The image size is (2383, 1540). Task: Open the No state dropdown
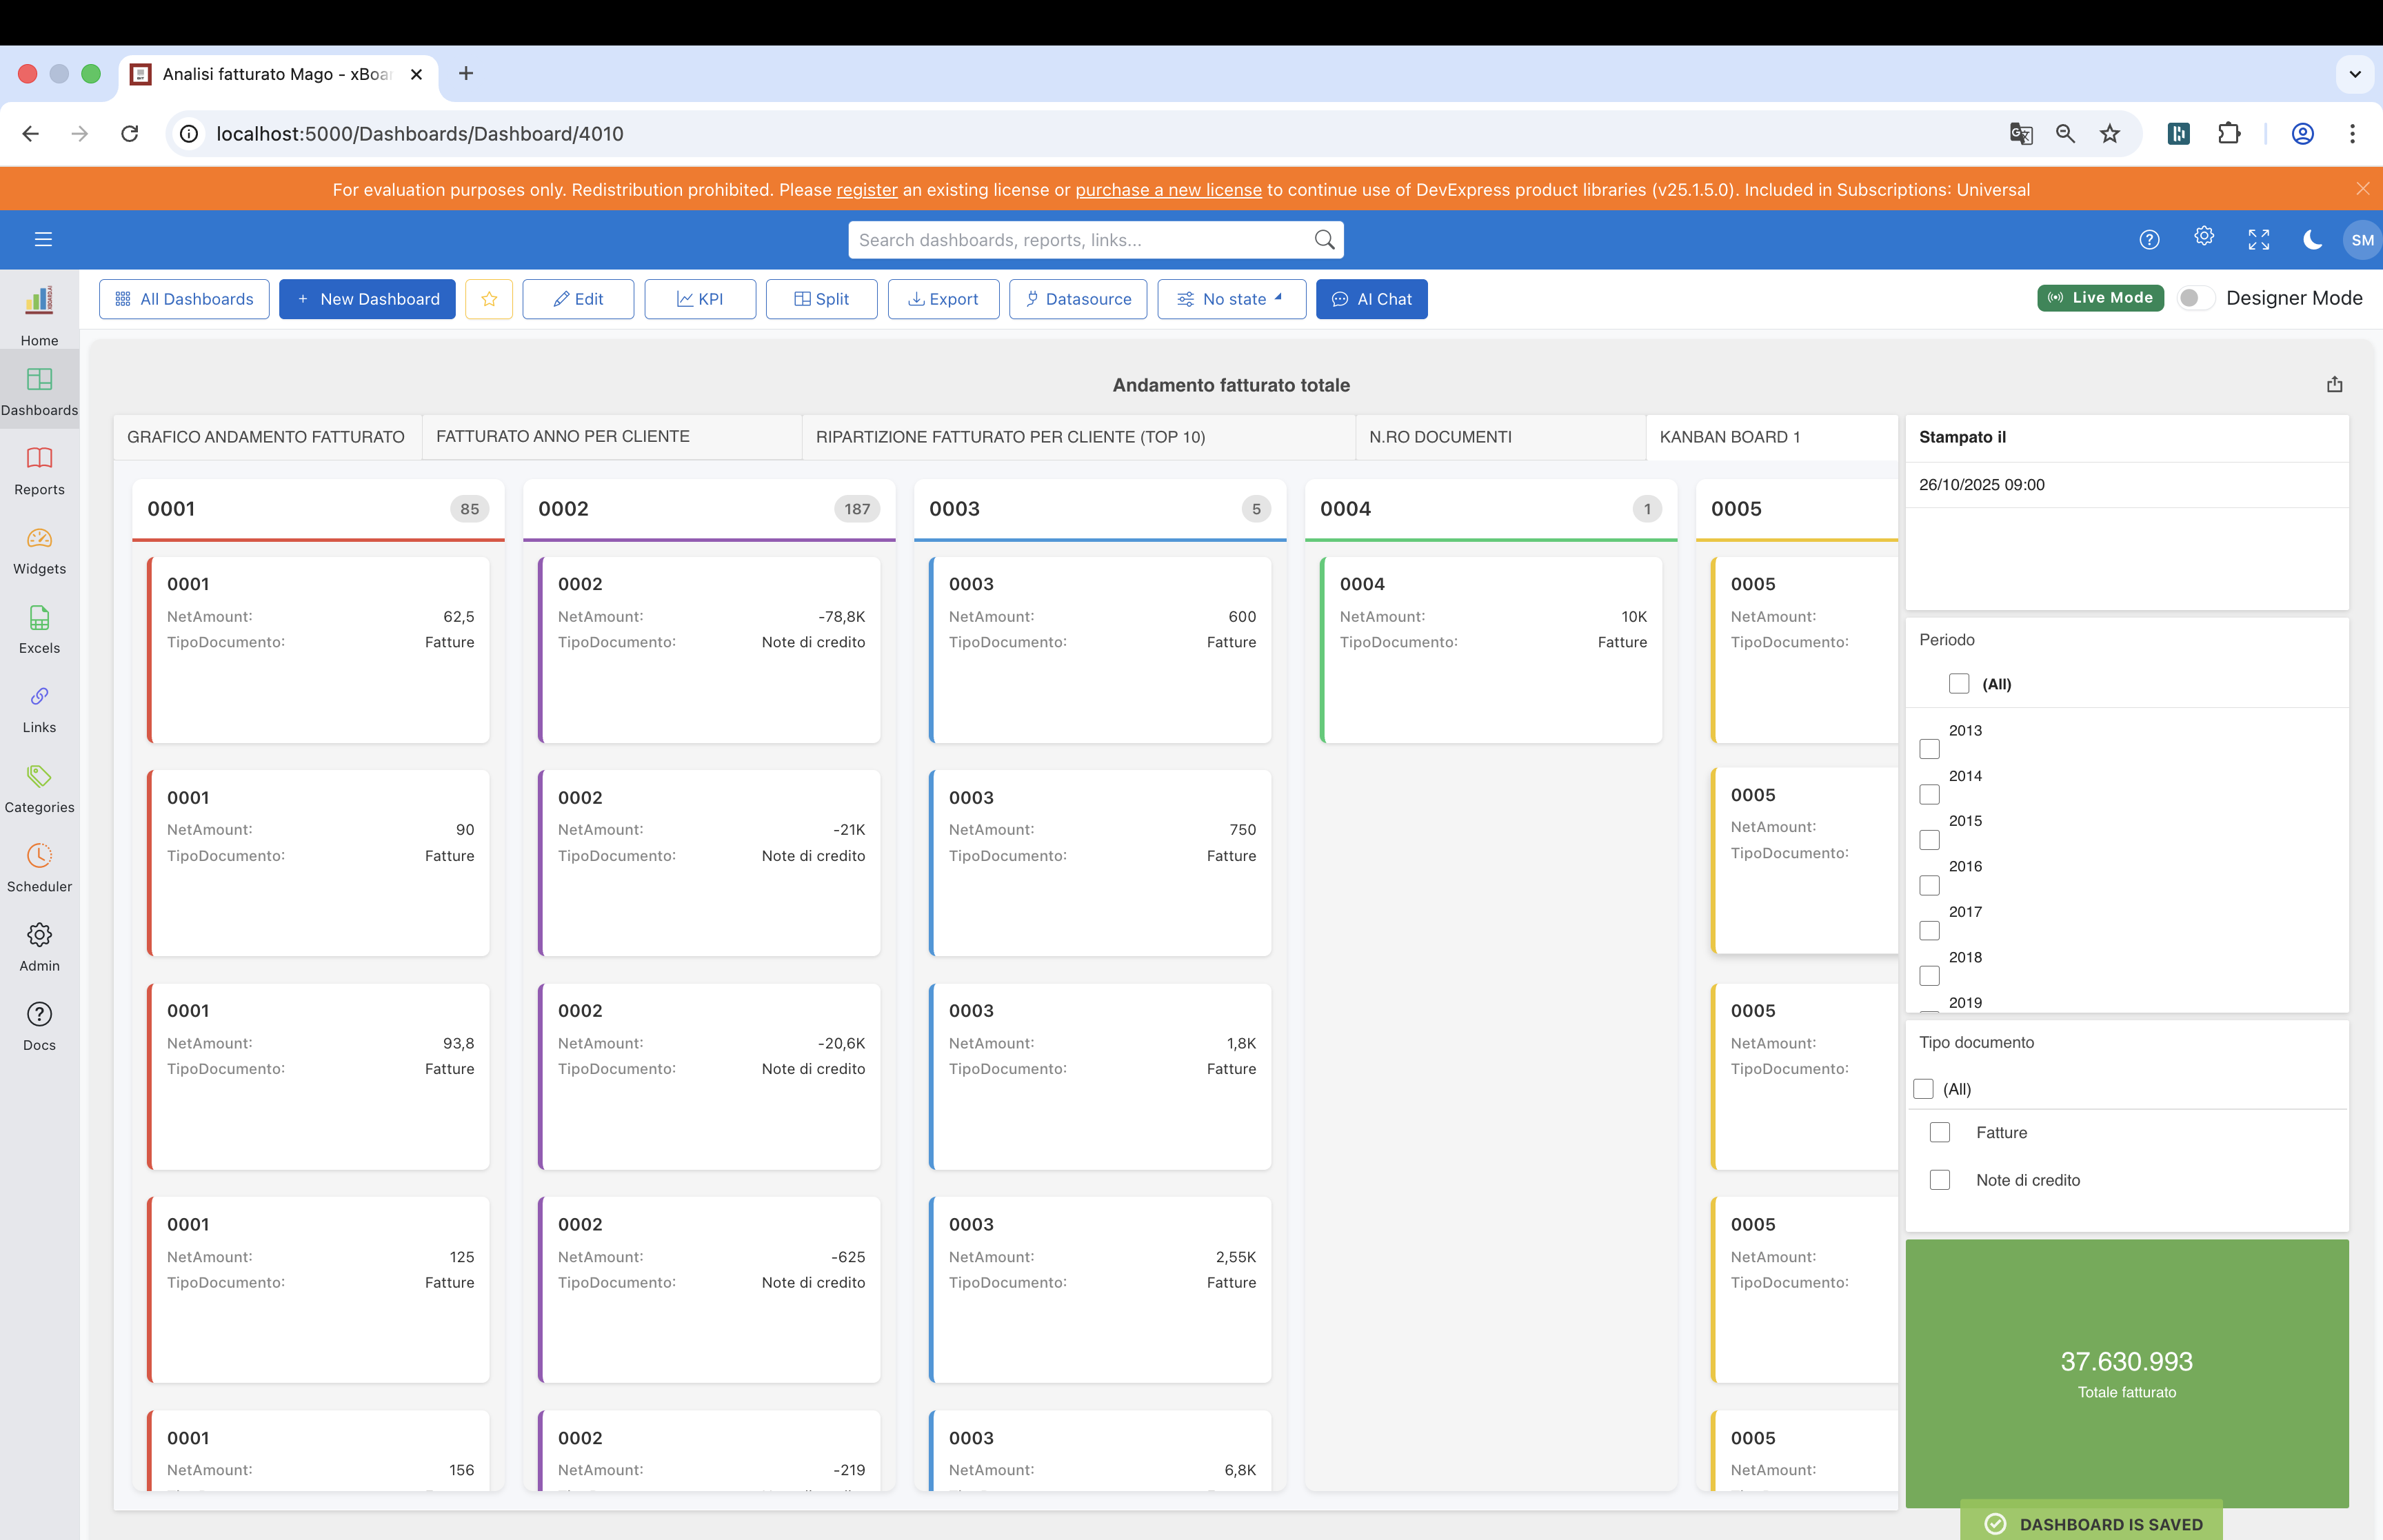[x=1231, y=299]
